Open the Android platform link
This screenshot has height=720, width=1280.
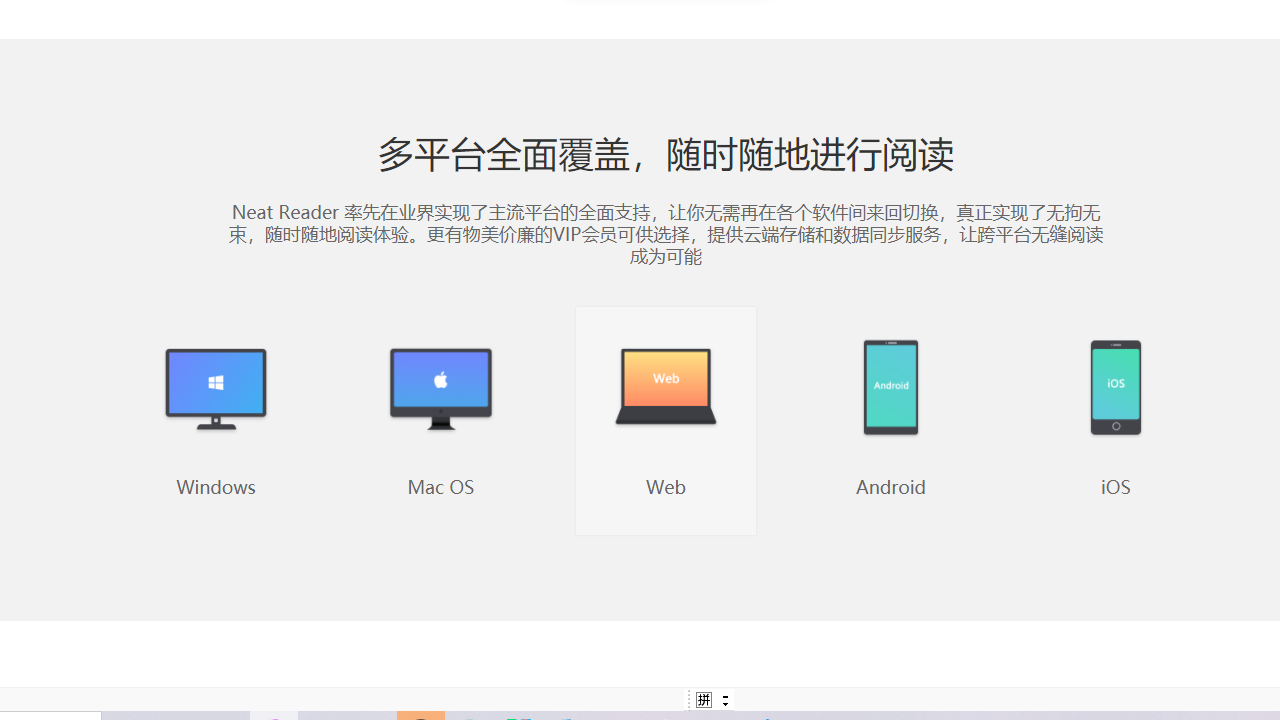[x=890, y=487]
